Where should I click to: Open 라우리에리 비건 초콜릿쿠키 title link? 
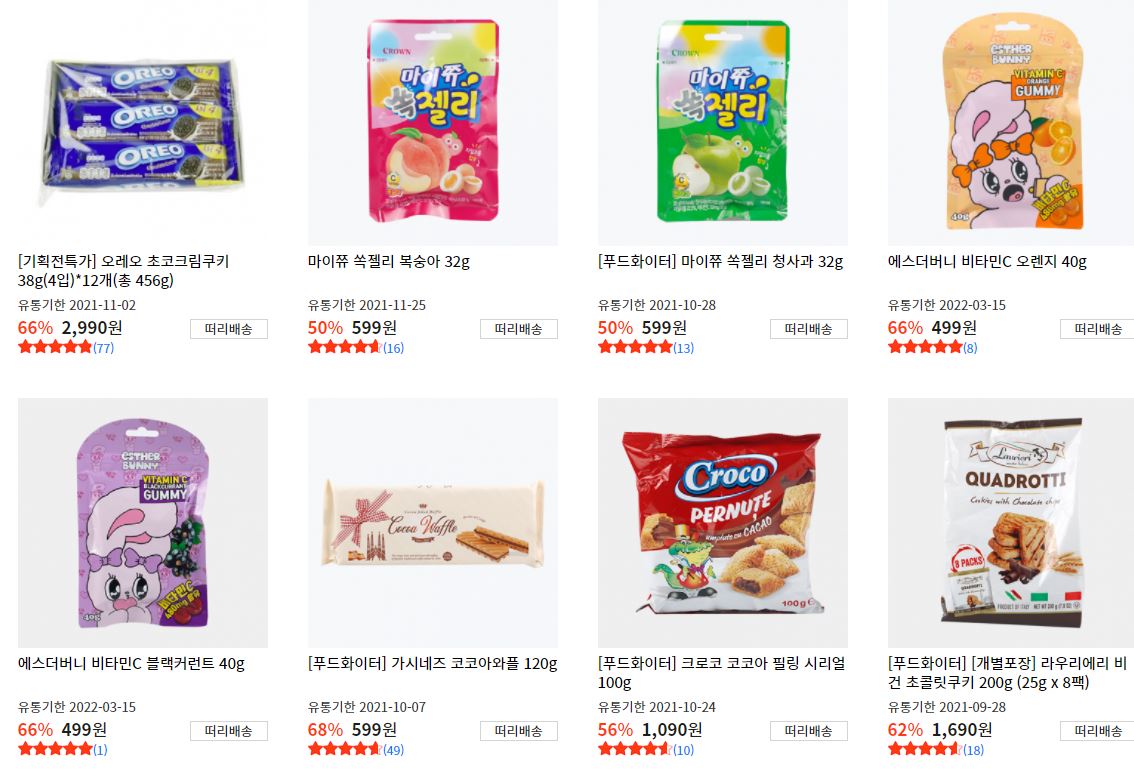[1007, 672]
